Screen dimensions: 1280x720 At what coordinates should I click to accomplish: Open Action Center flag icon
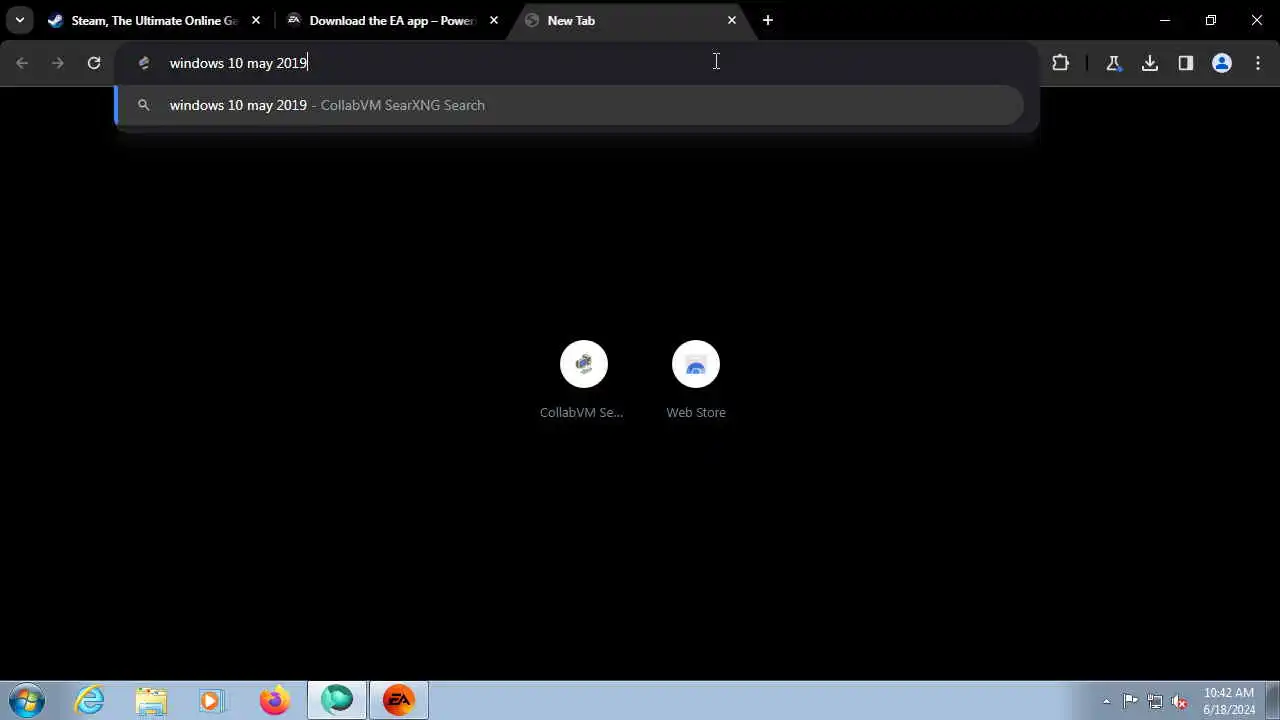(x=1130, y=701)
